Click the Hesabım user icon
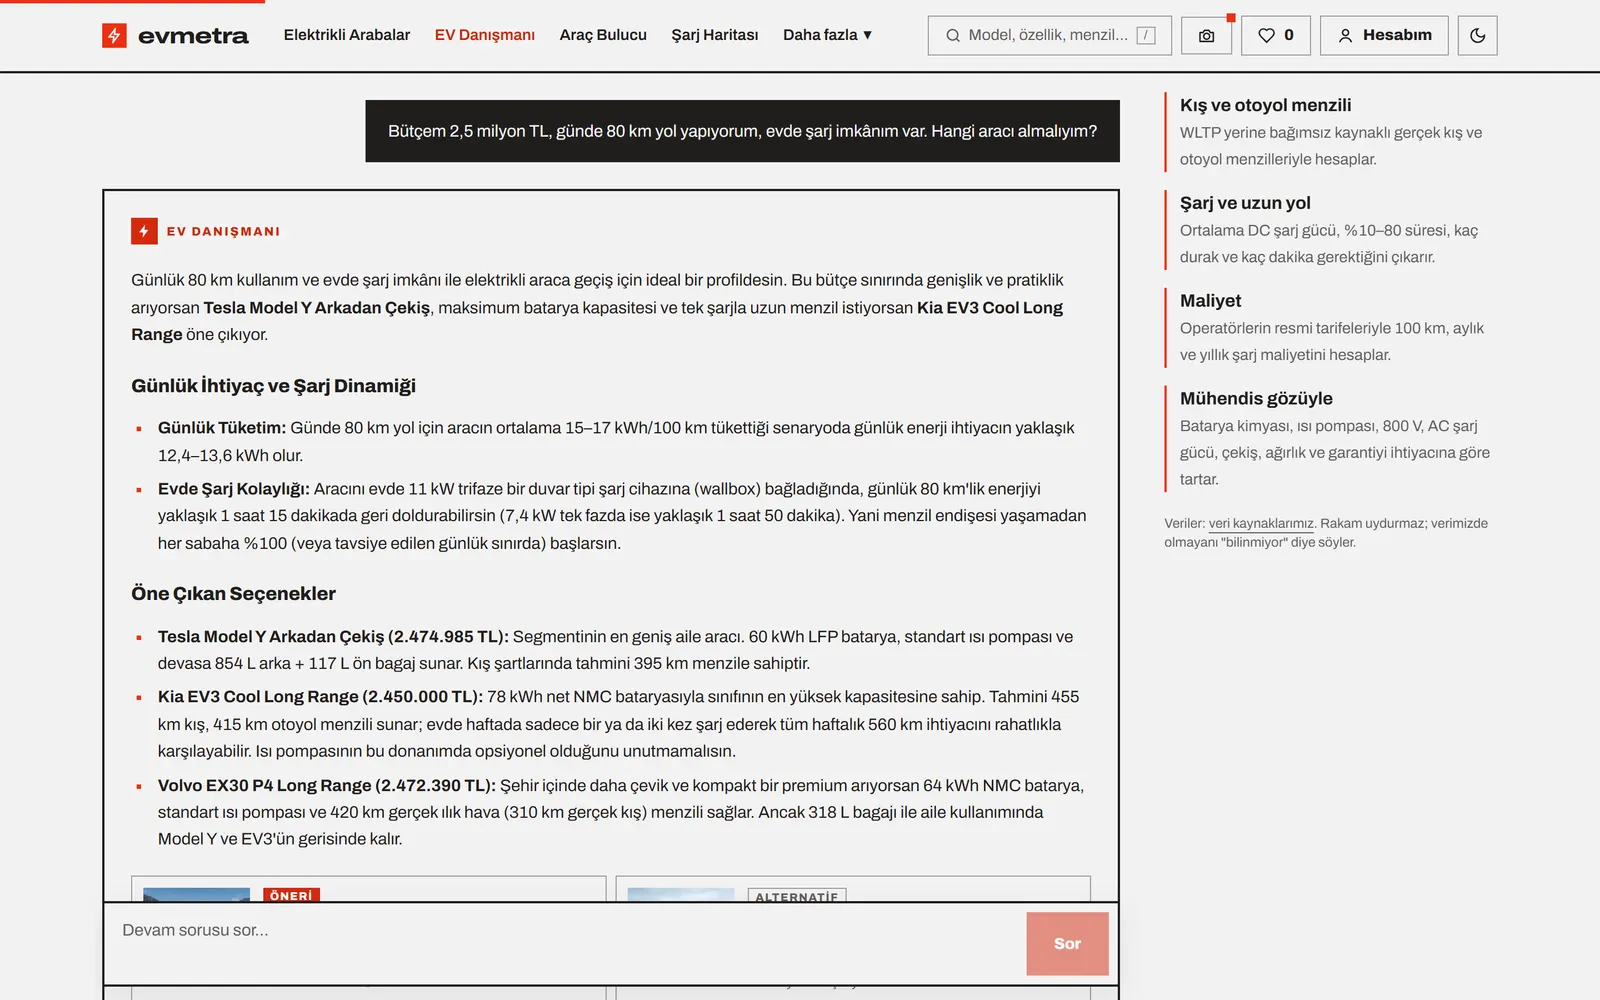The image size is (1600, 1000). coord(1345,36)
